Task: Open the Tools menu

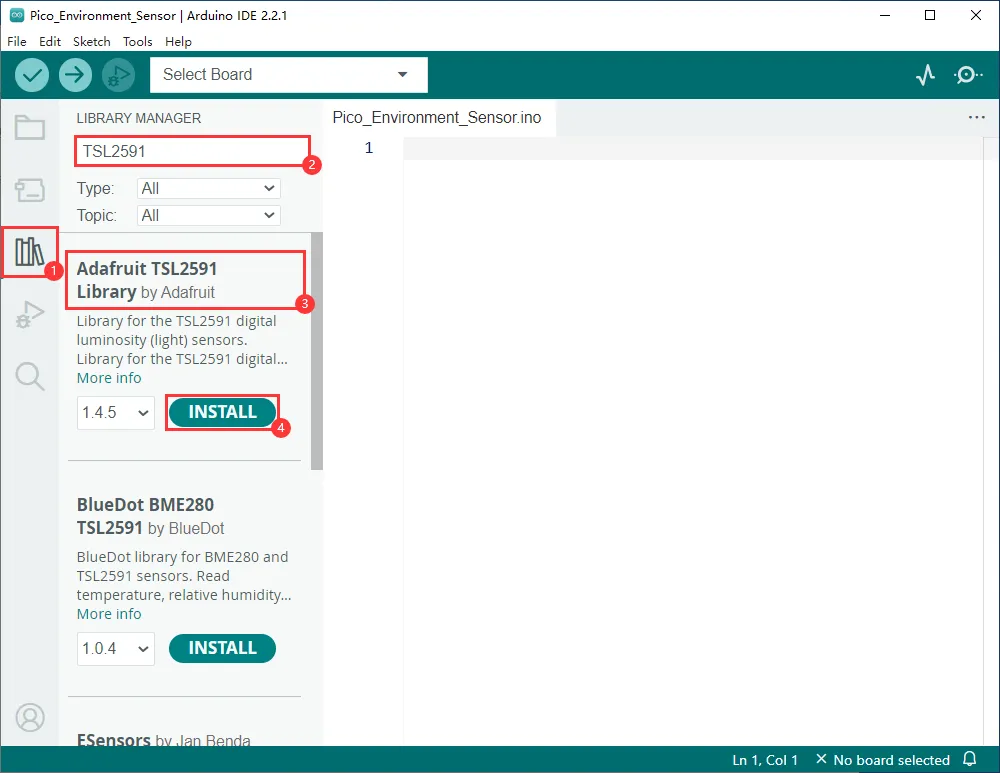Action: 137,41
